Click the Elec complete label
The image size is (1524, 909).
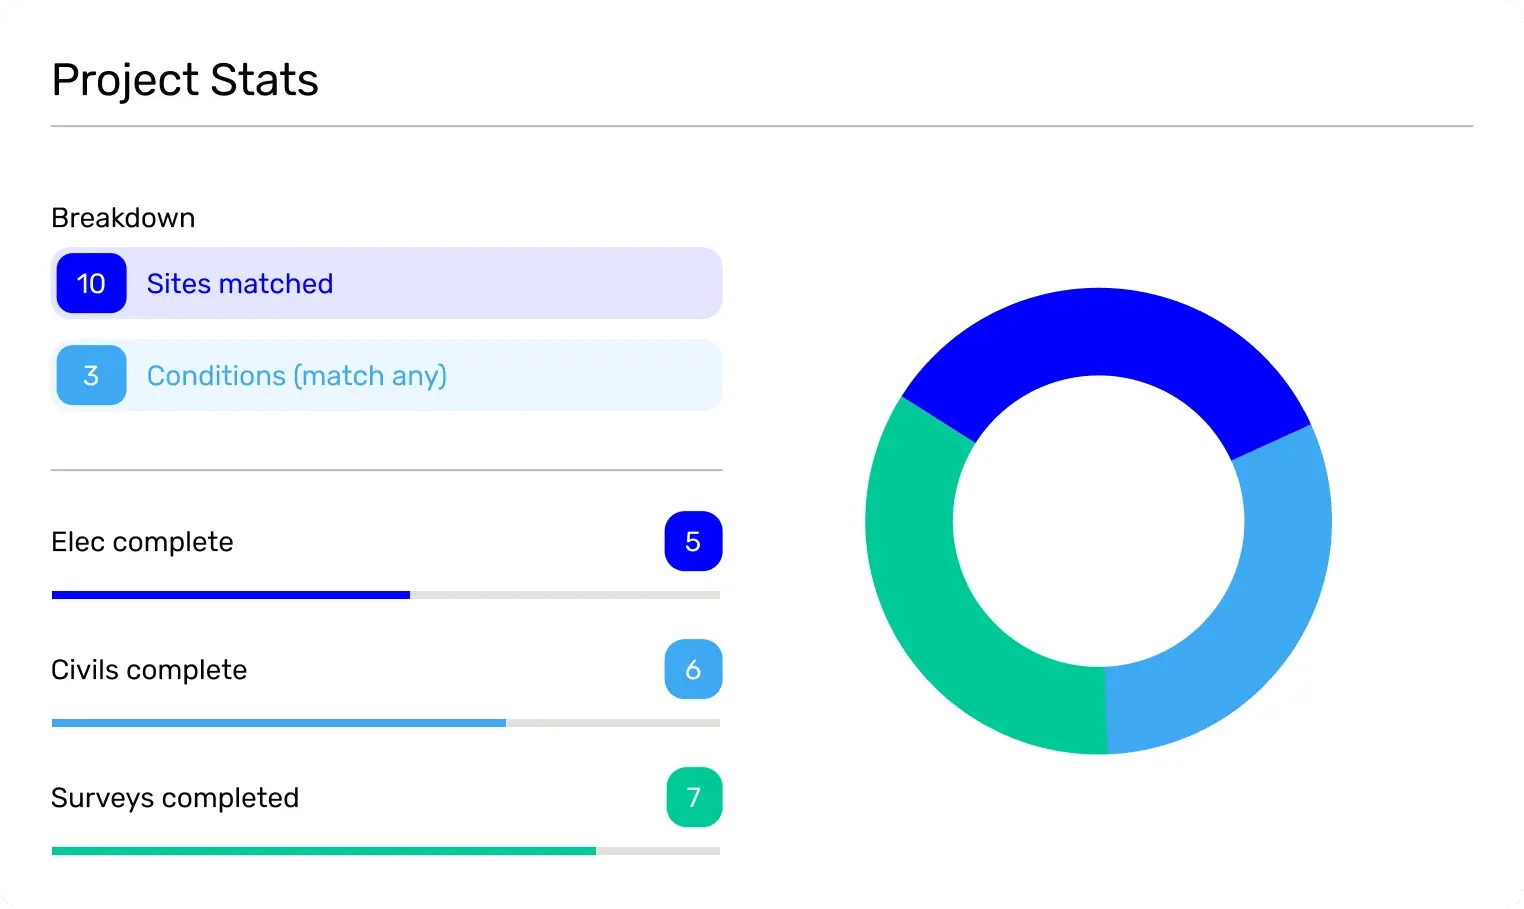tap(142, 542)
